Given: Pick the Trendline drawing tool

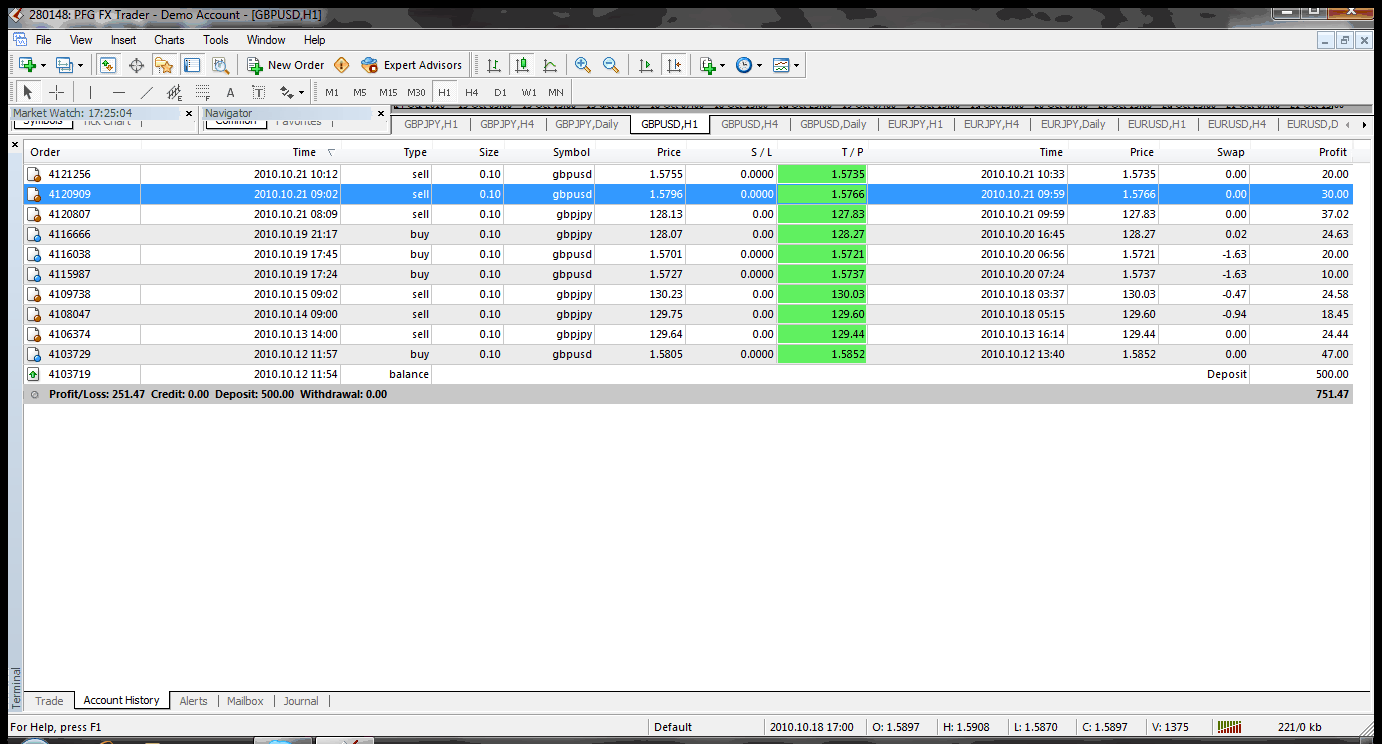Looking at the screenshot, I should point(147,92).
